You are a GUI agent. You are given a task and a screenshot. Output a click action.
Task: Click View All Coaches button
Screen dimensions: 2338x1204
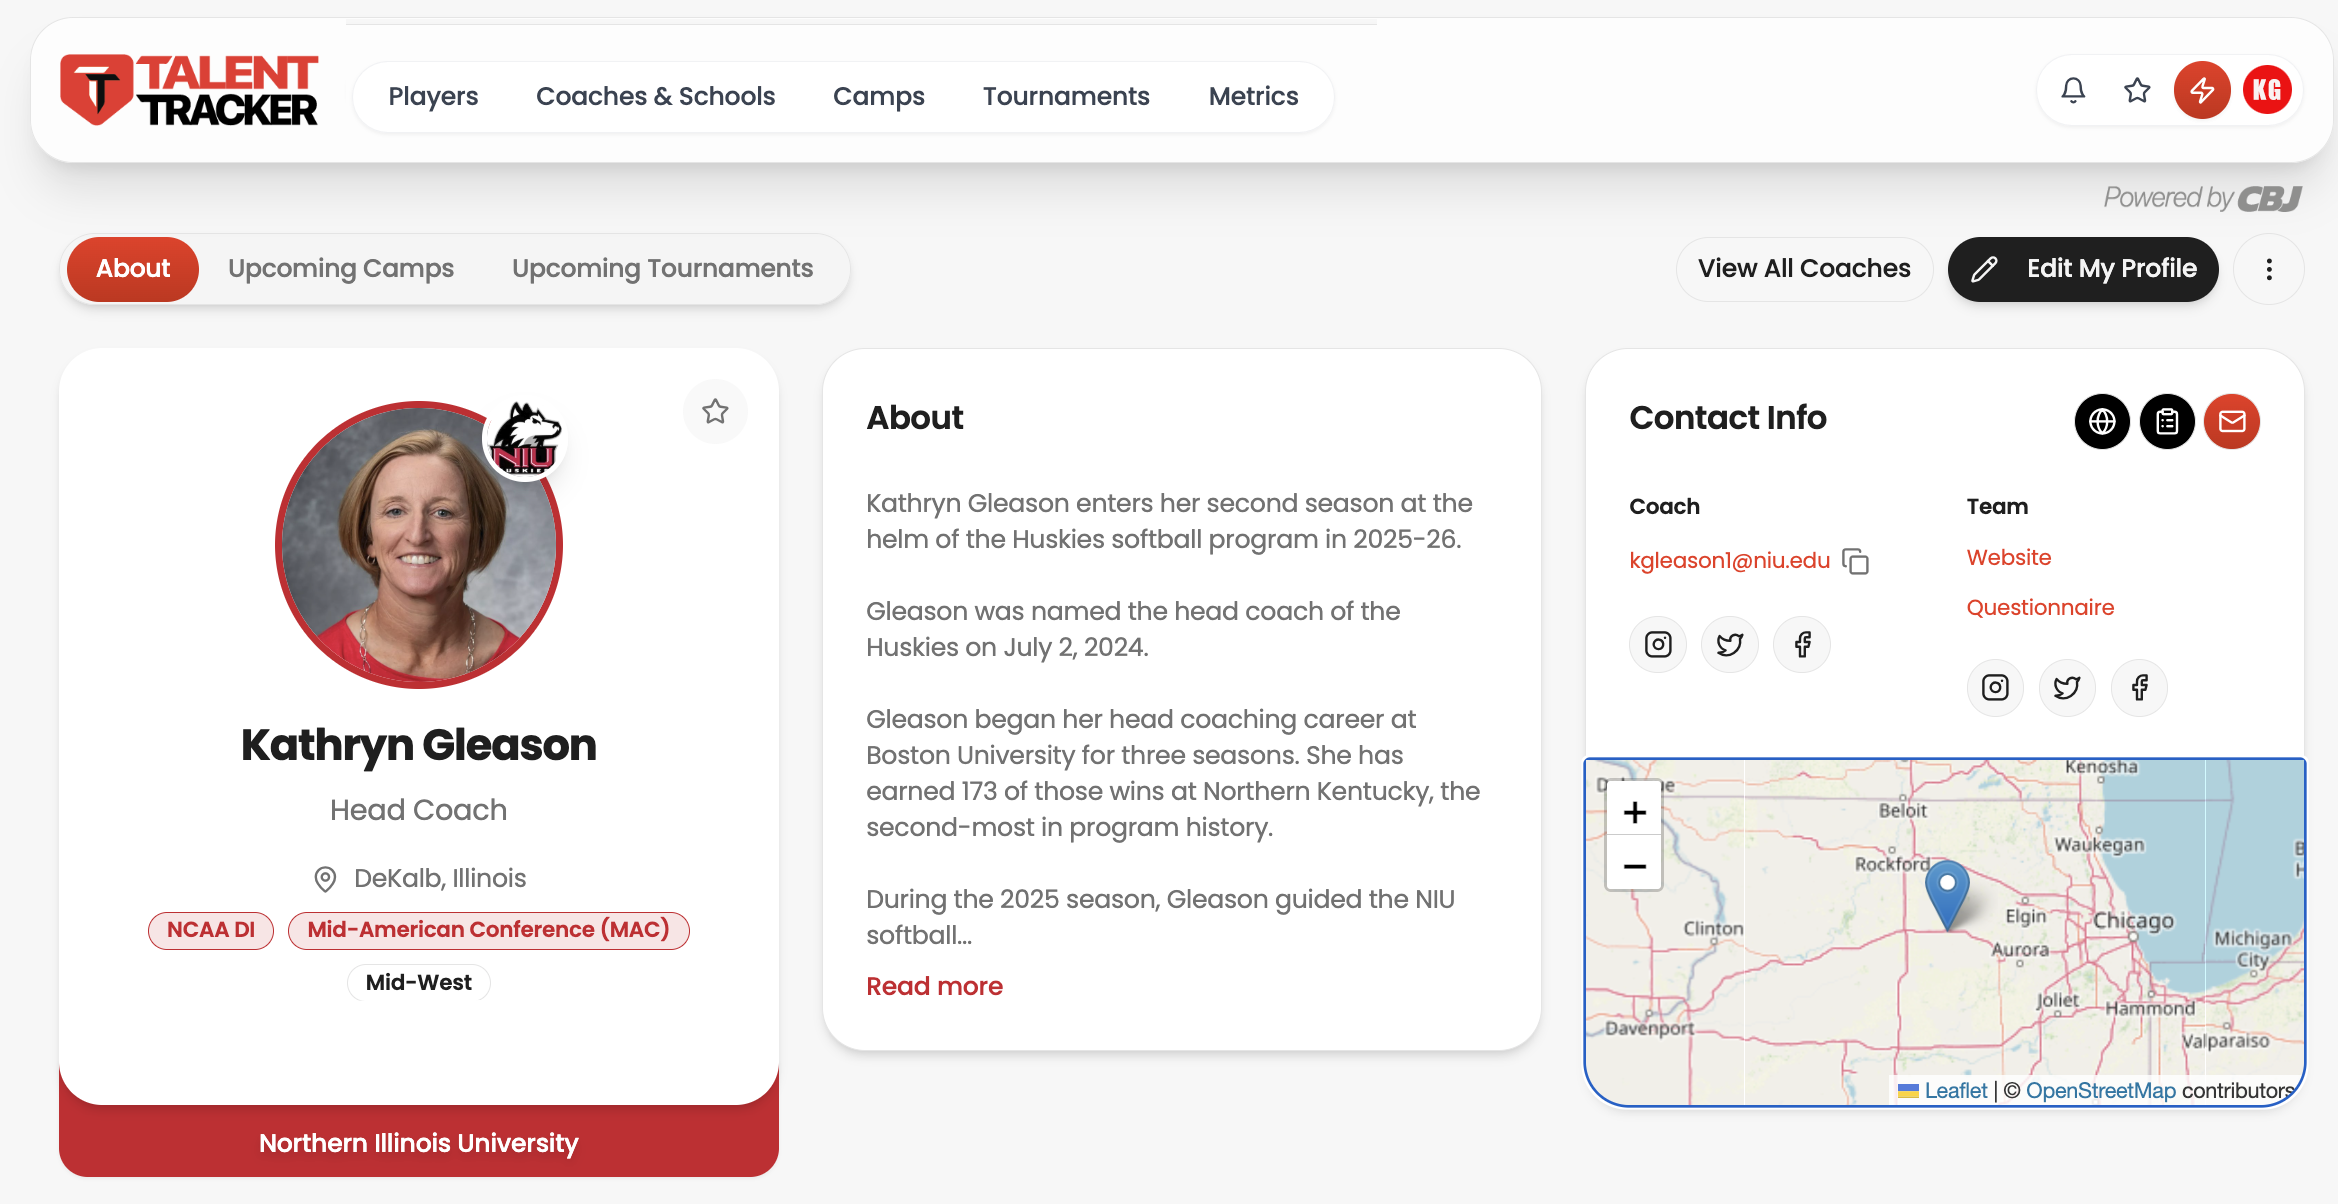pyautogui.click(x=1804, y=269)
